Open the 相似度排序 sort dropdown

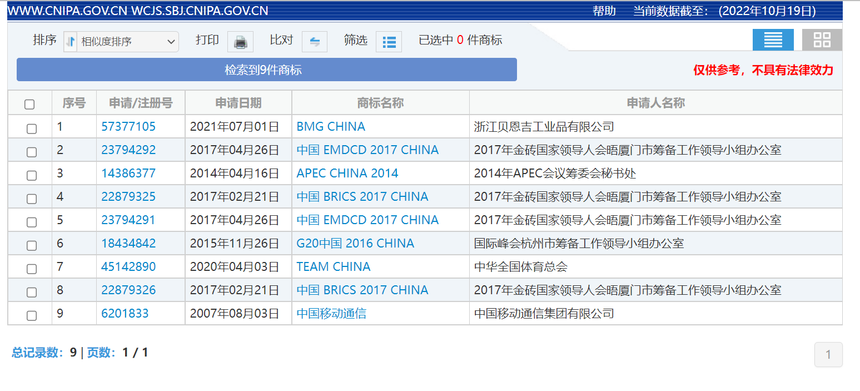coord(128,41)
